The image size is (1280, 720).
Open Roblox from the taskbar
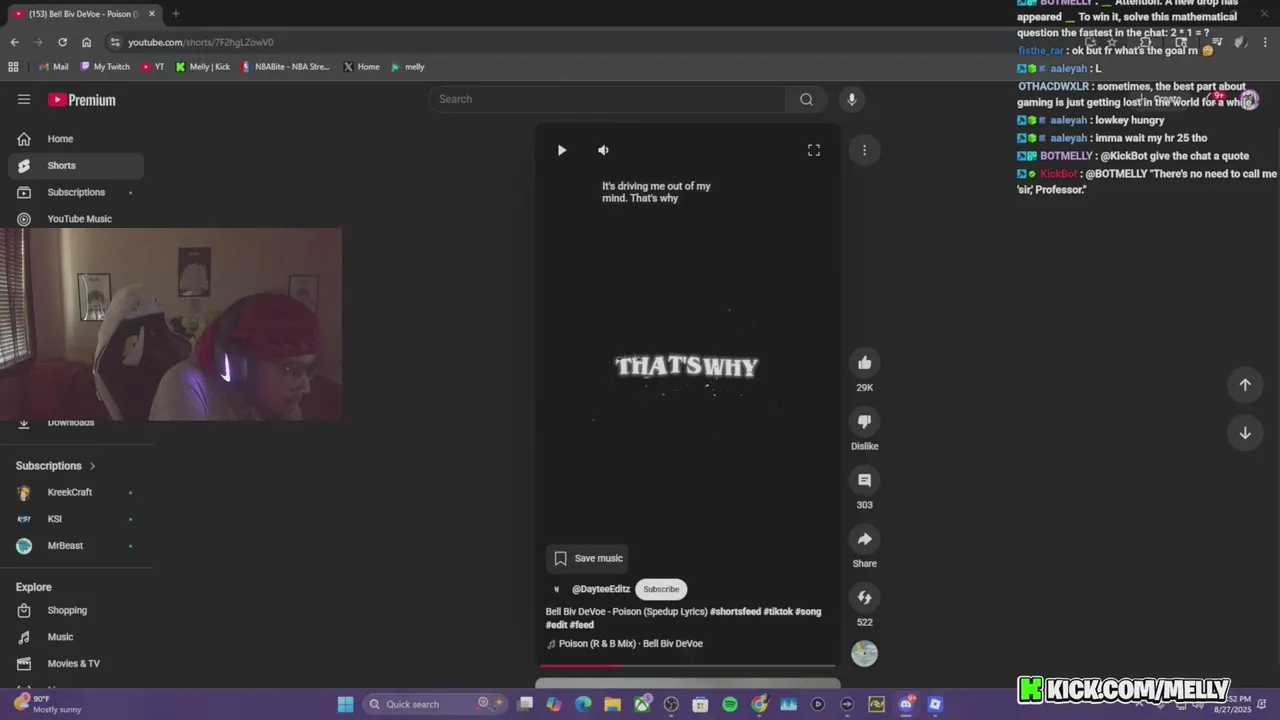[x=935, y=704]
